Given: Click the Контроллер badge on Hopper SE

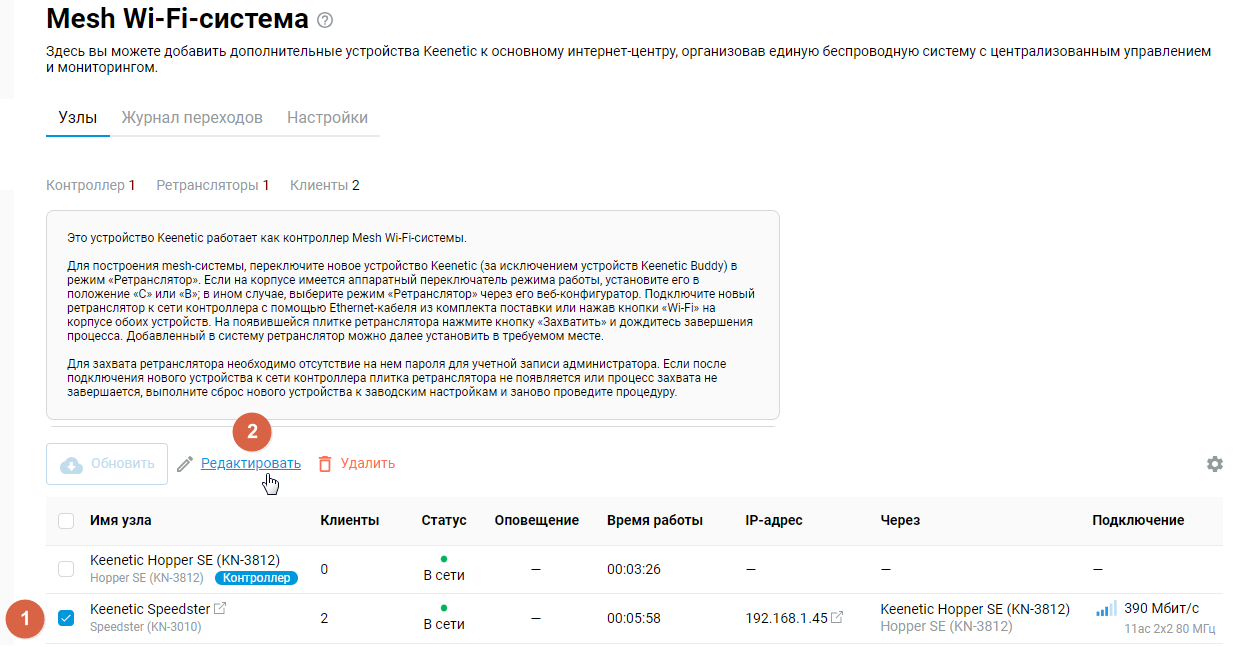Looking at the screenshot, I should point(256,578).
